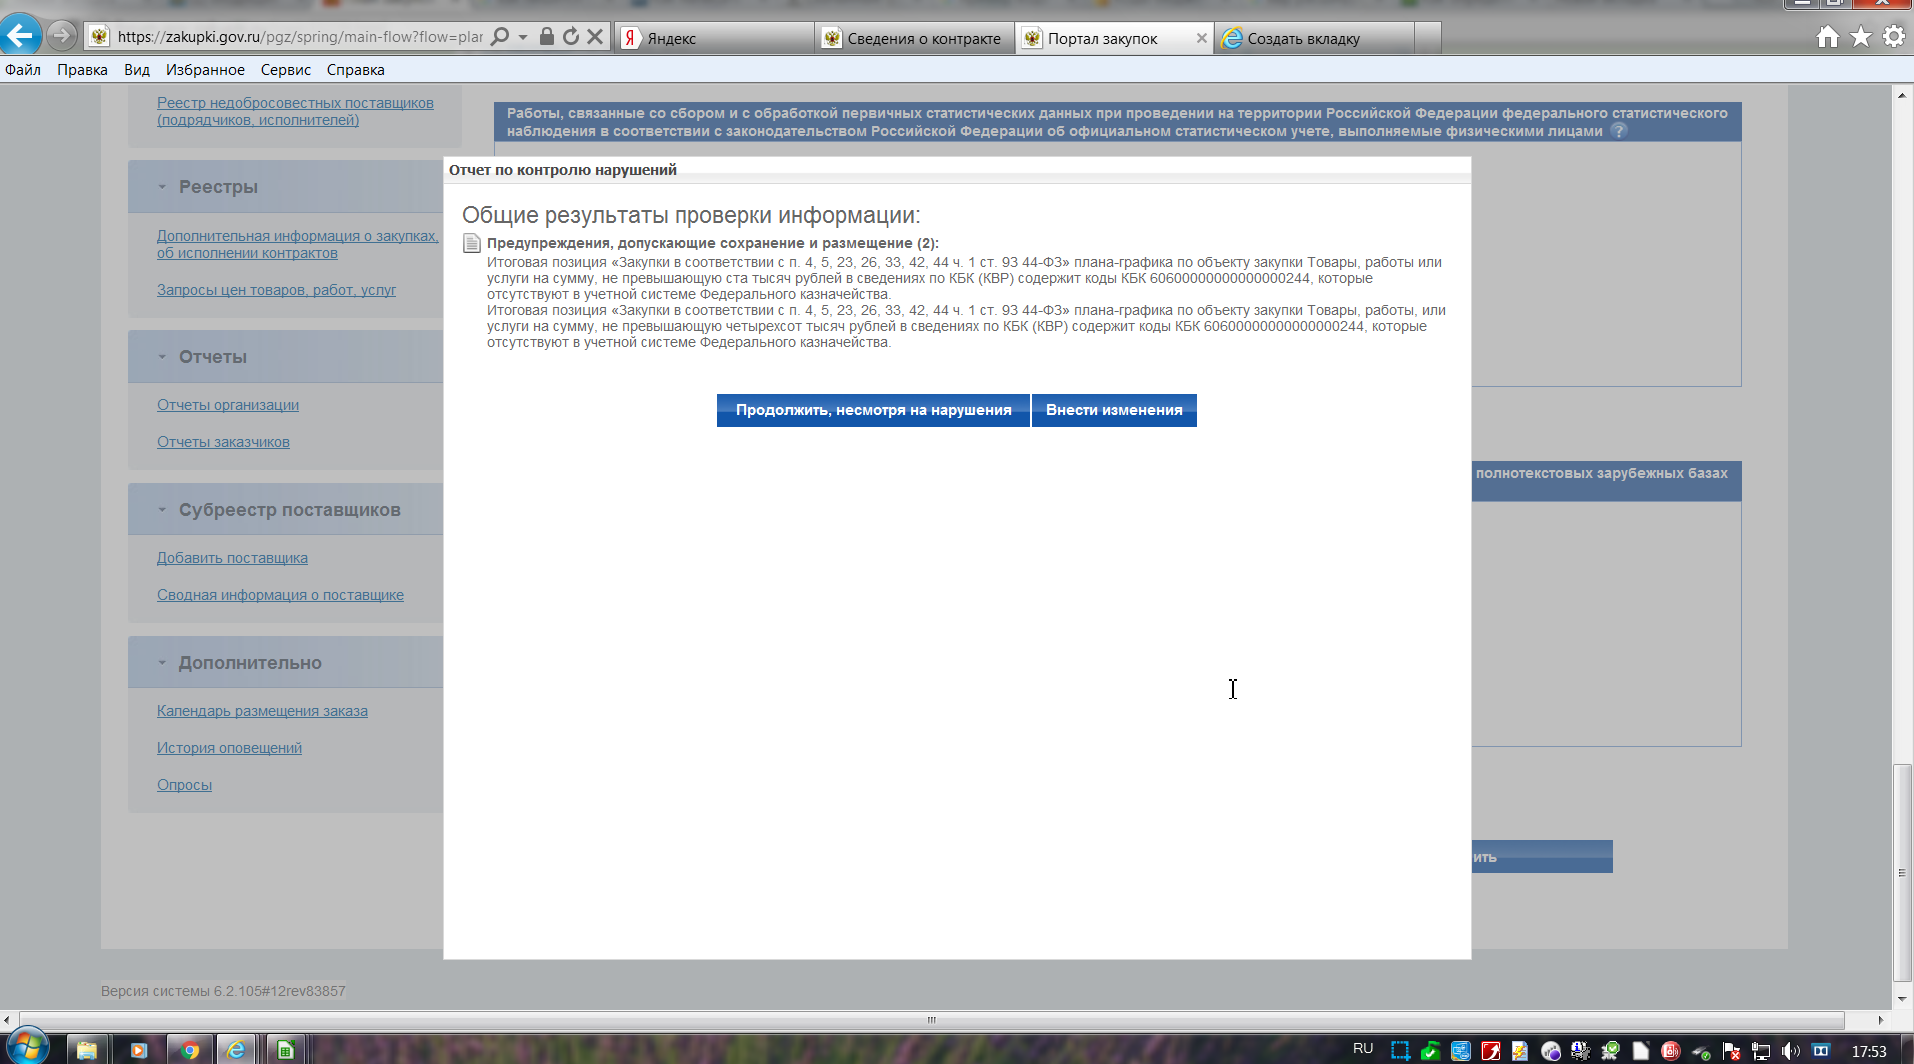Collapse the Отчеты sidebar section
Image resolution: width=1914 pixels, height=1064 pixels.
click(x=162, y=357)
